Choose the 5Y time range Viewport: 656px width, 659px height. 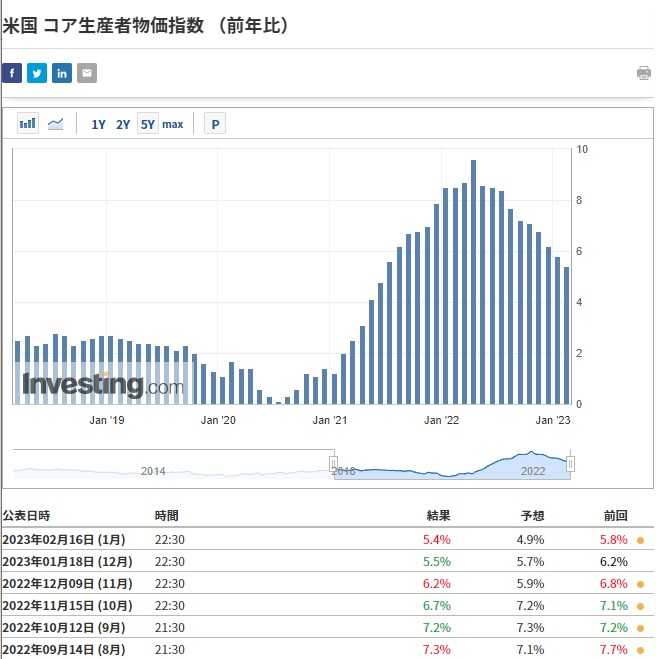pos(148,125)
